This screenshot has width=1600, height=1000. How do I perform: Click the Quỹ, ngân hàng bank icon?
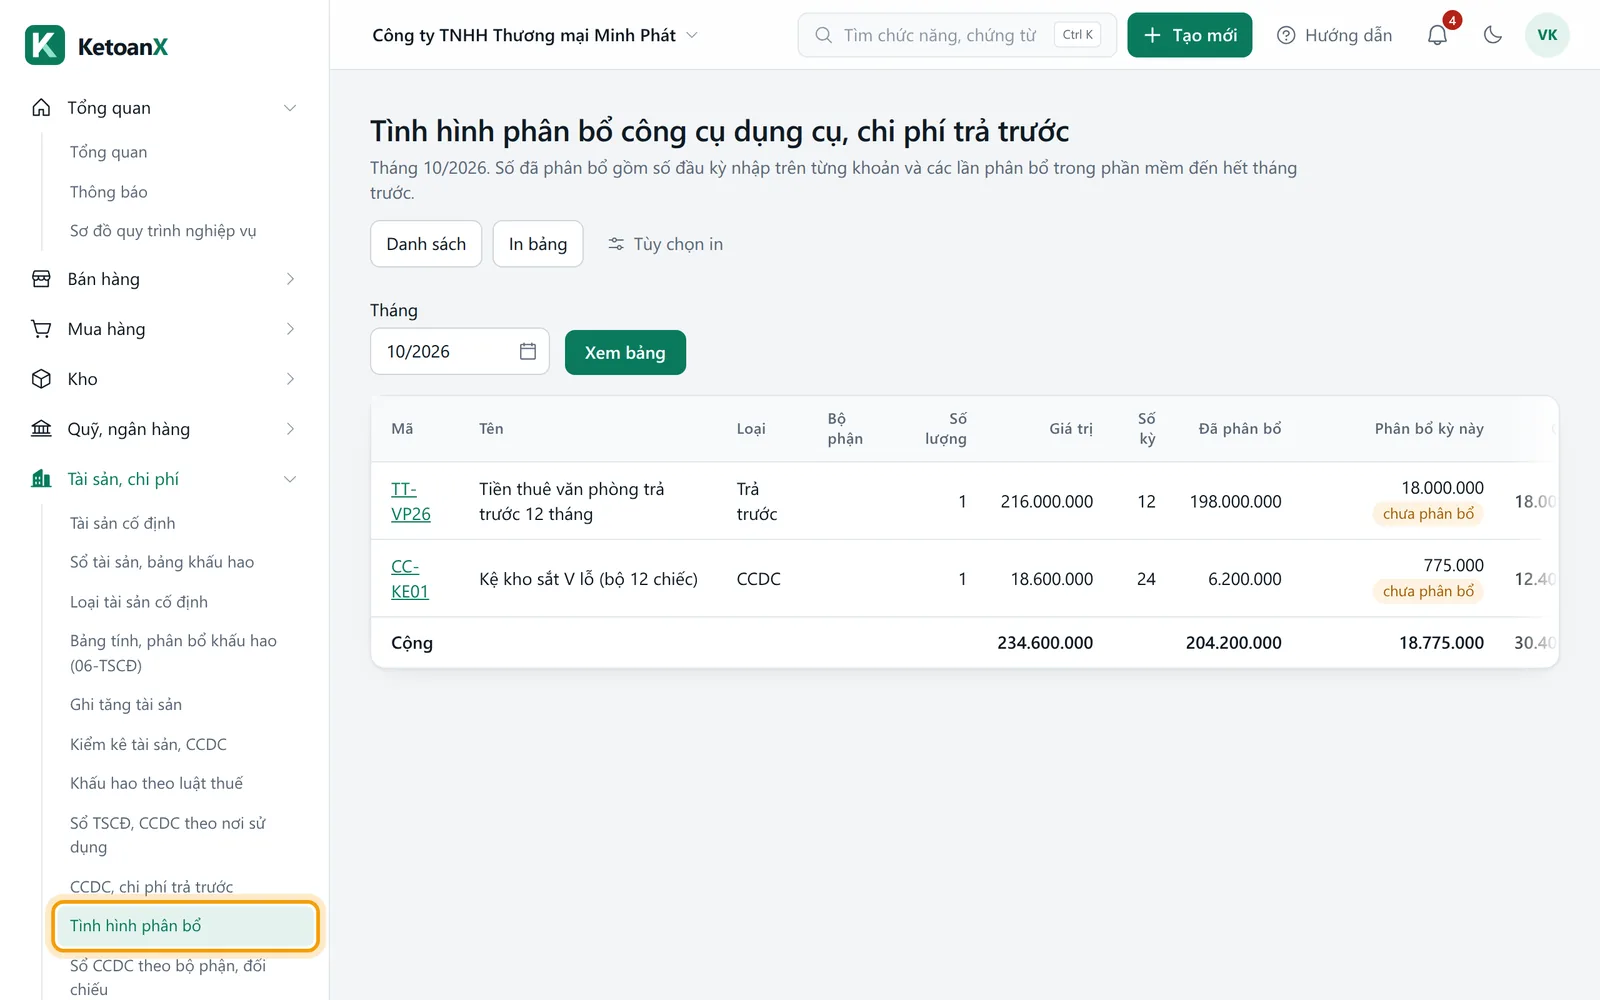point(41,429)
